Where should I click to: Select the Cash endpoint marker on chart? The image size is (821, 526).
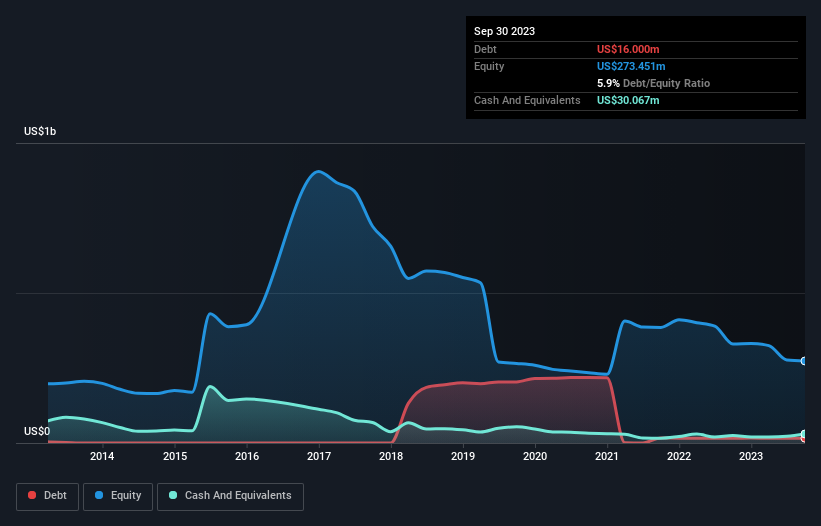pos(804,434)
